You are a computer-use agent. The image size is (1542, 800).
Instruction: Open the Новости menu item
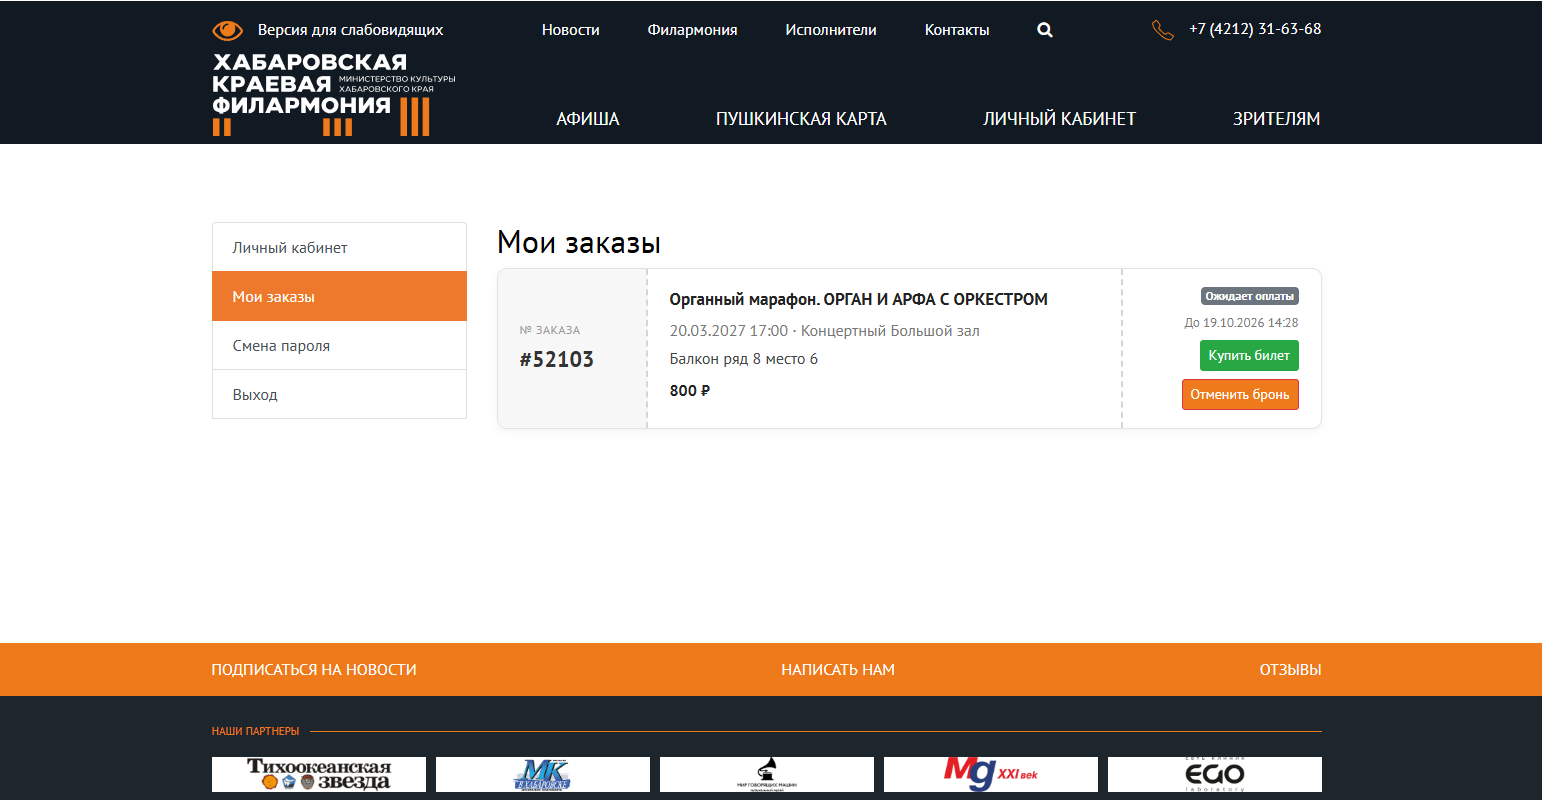(571, 30)
